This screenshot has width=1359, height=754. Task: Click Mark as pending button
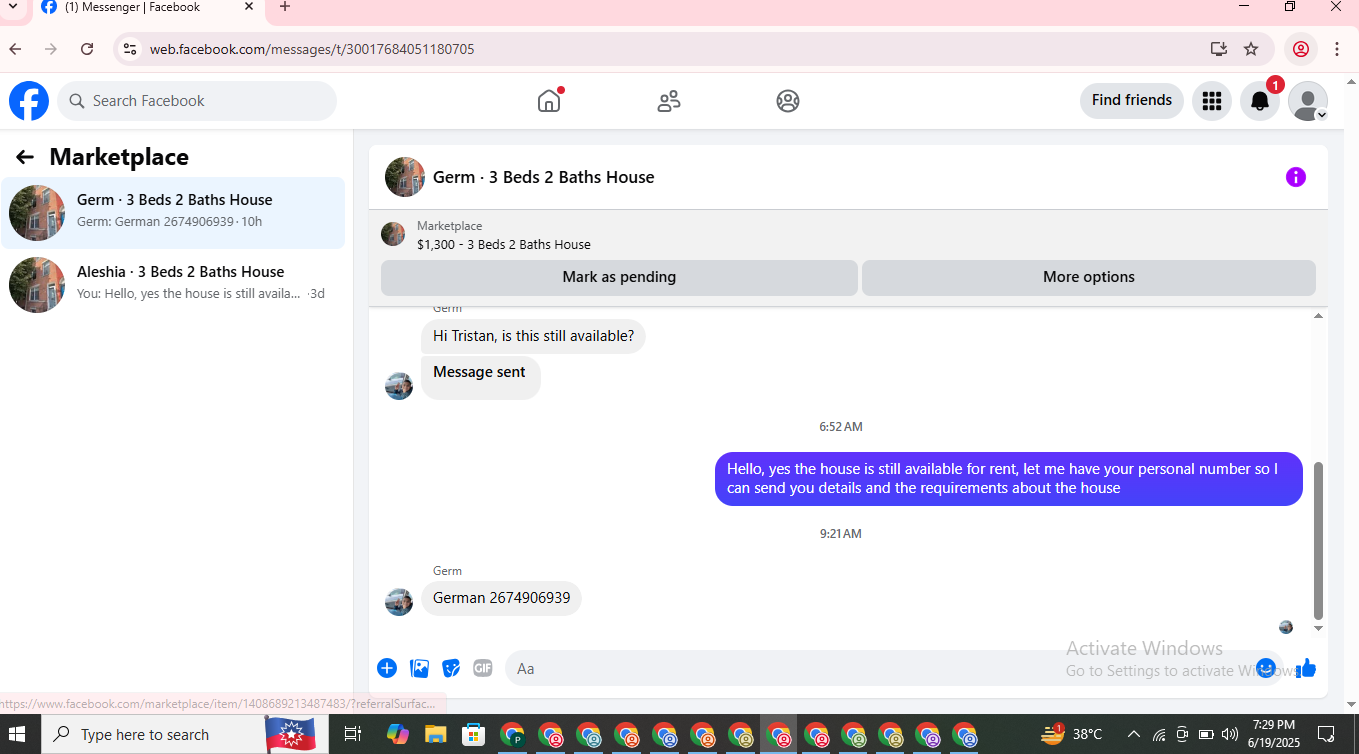coord(619,277)
